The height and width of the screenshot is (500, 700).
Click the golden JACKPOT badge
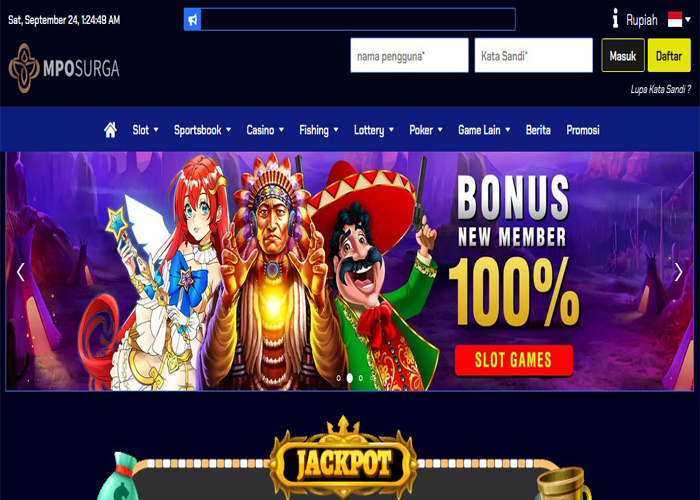pyautogui.click(x=343, y=462)
